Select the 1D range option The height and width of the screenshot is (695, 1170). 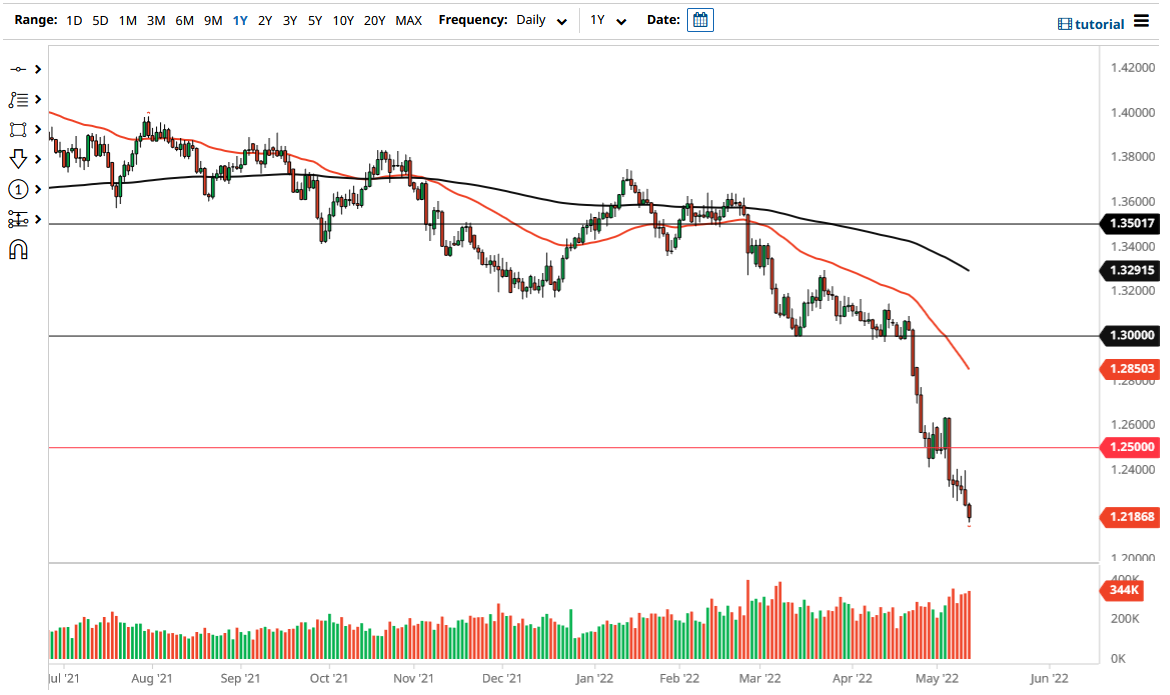click(x=73, y=19)
